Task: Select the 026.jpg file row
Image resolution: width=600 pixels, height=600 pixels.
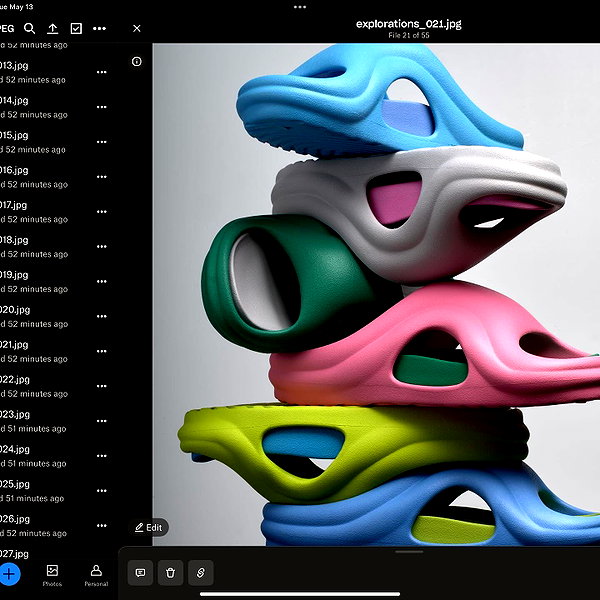Action: point(57,525)
